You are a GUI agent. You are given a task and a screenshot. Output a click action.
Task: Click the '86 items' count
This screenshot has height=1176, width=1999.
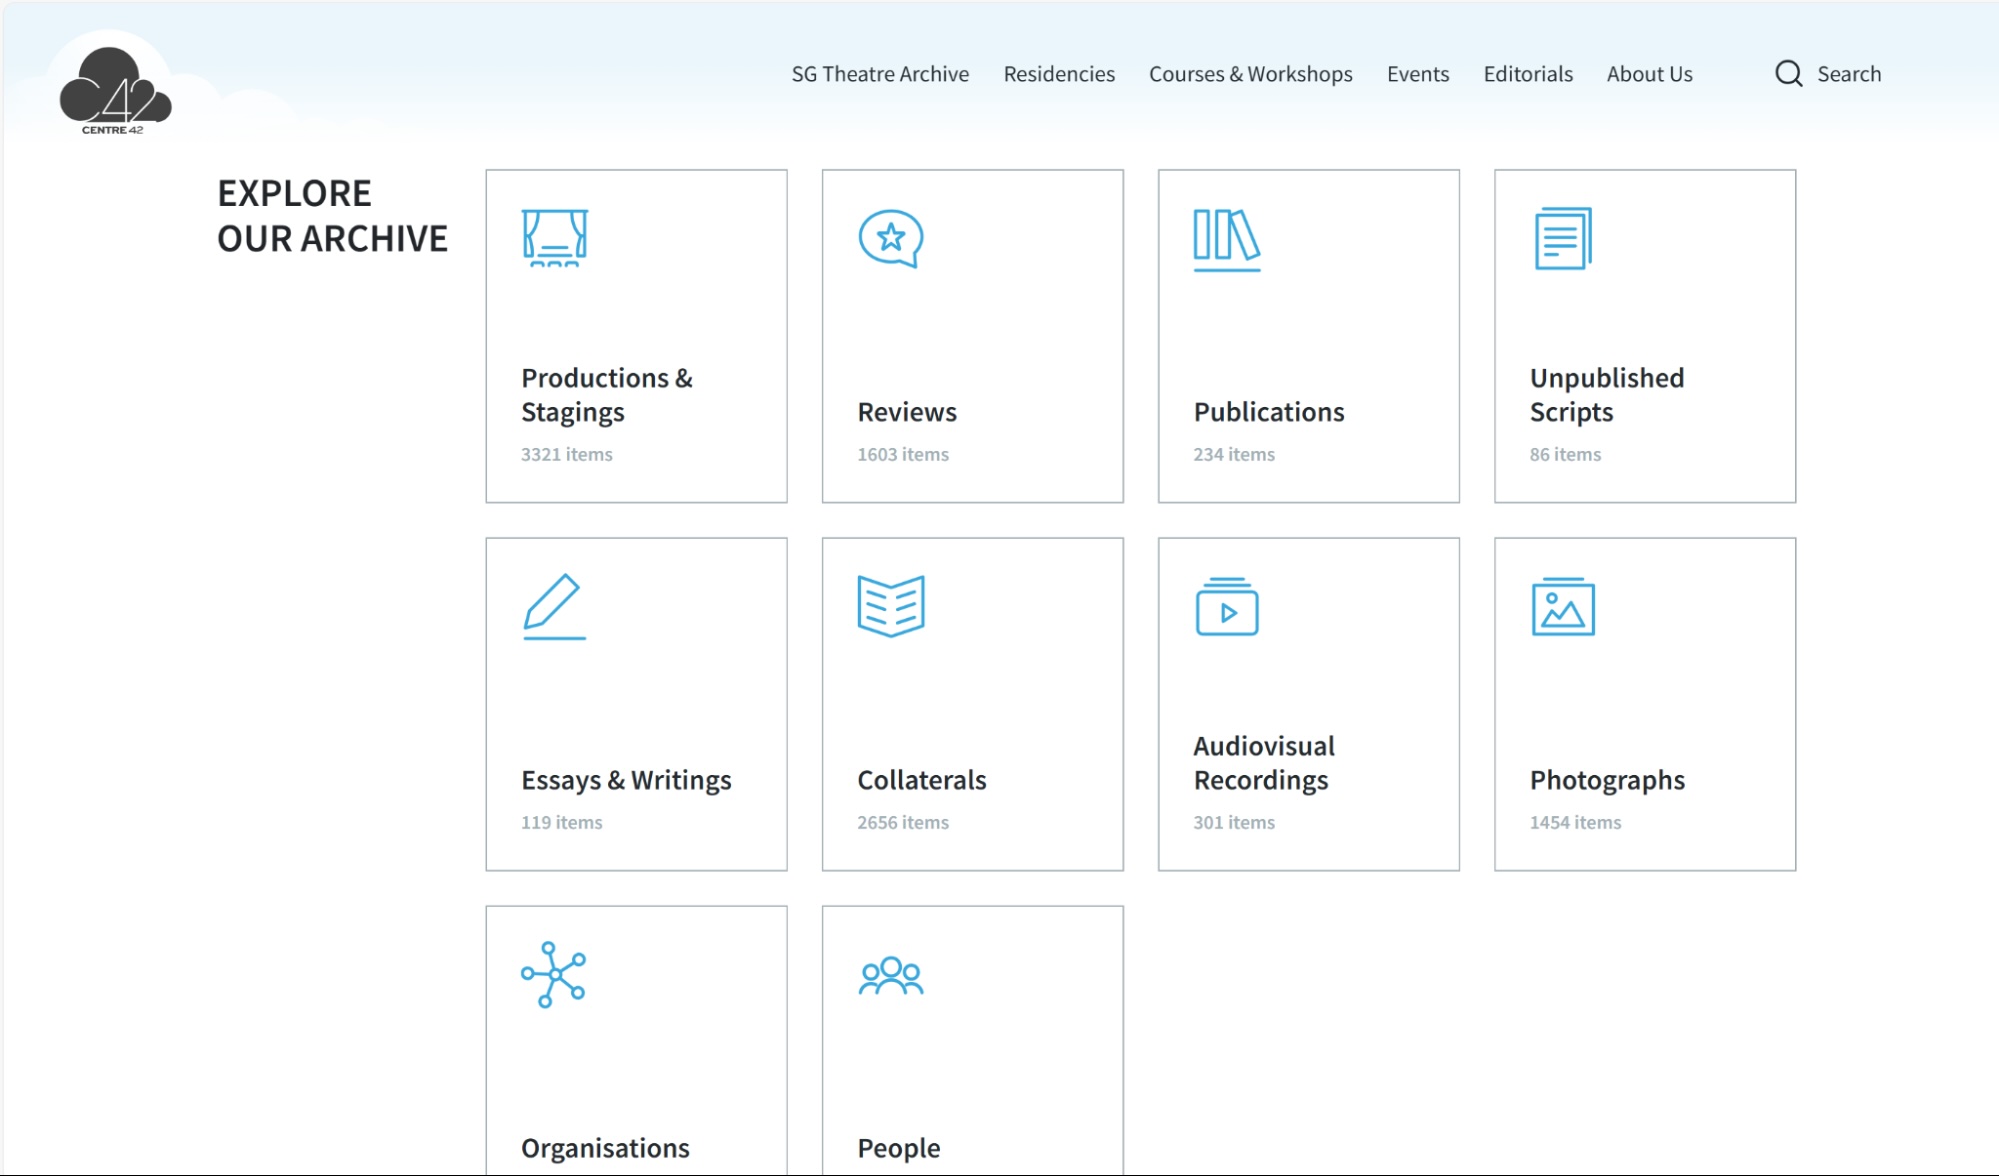pyautogui.click(x=1564, y=454)
